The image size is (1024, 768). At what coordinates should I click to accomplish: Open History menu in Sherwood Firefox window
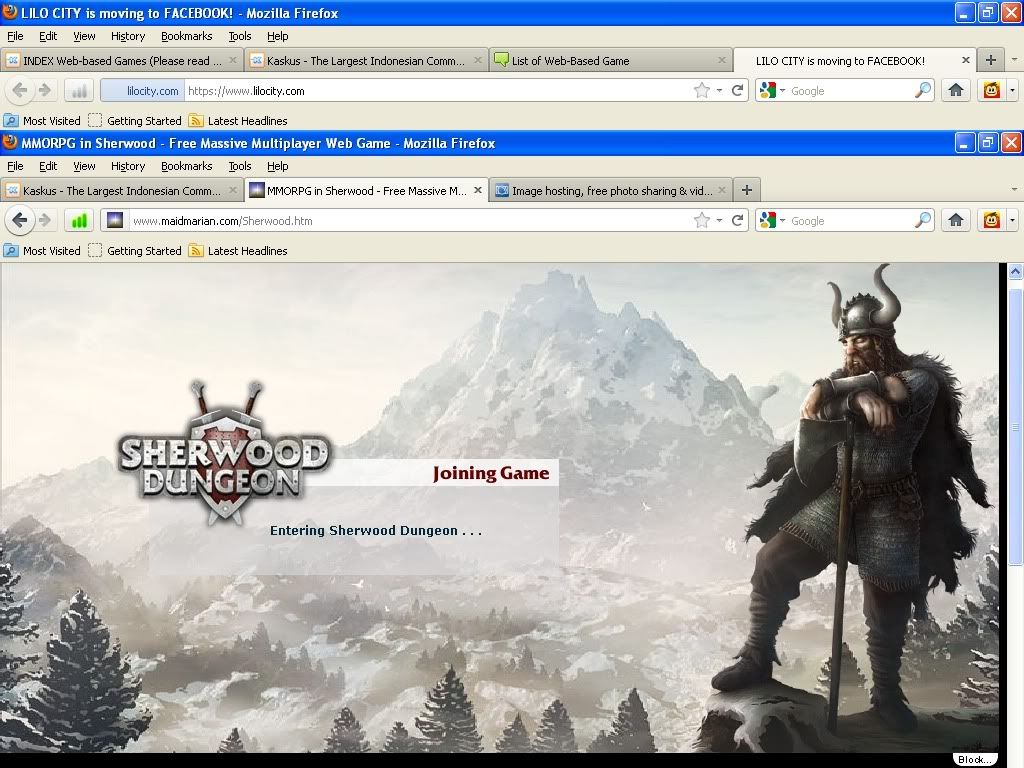click(128, 166)
